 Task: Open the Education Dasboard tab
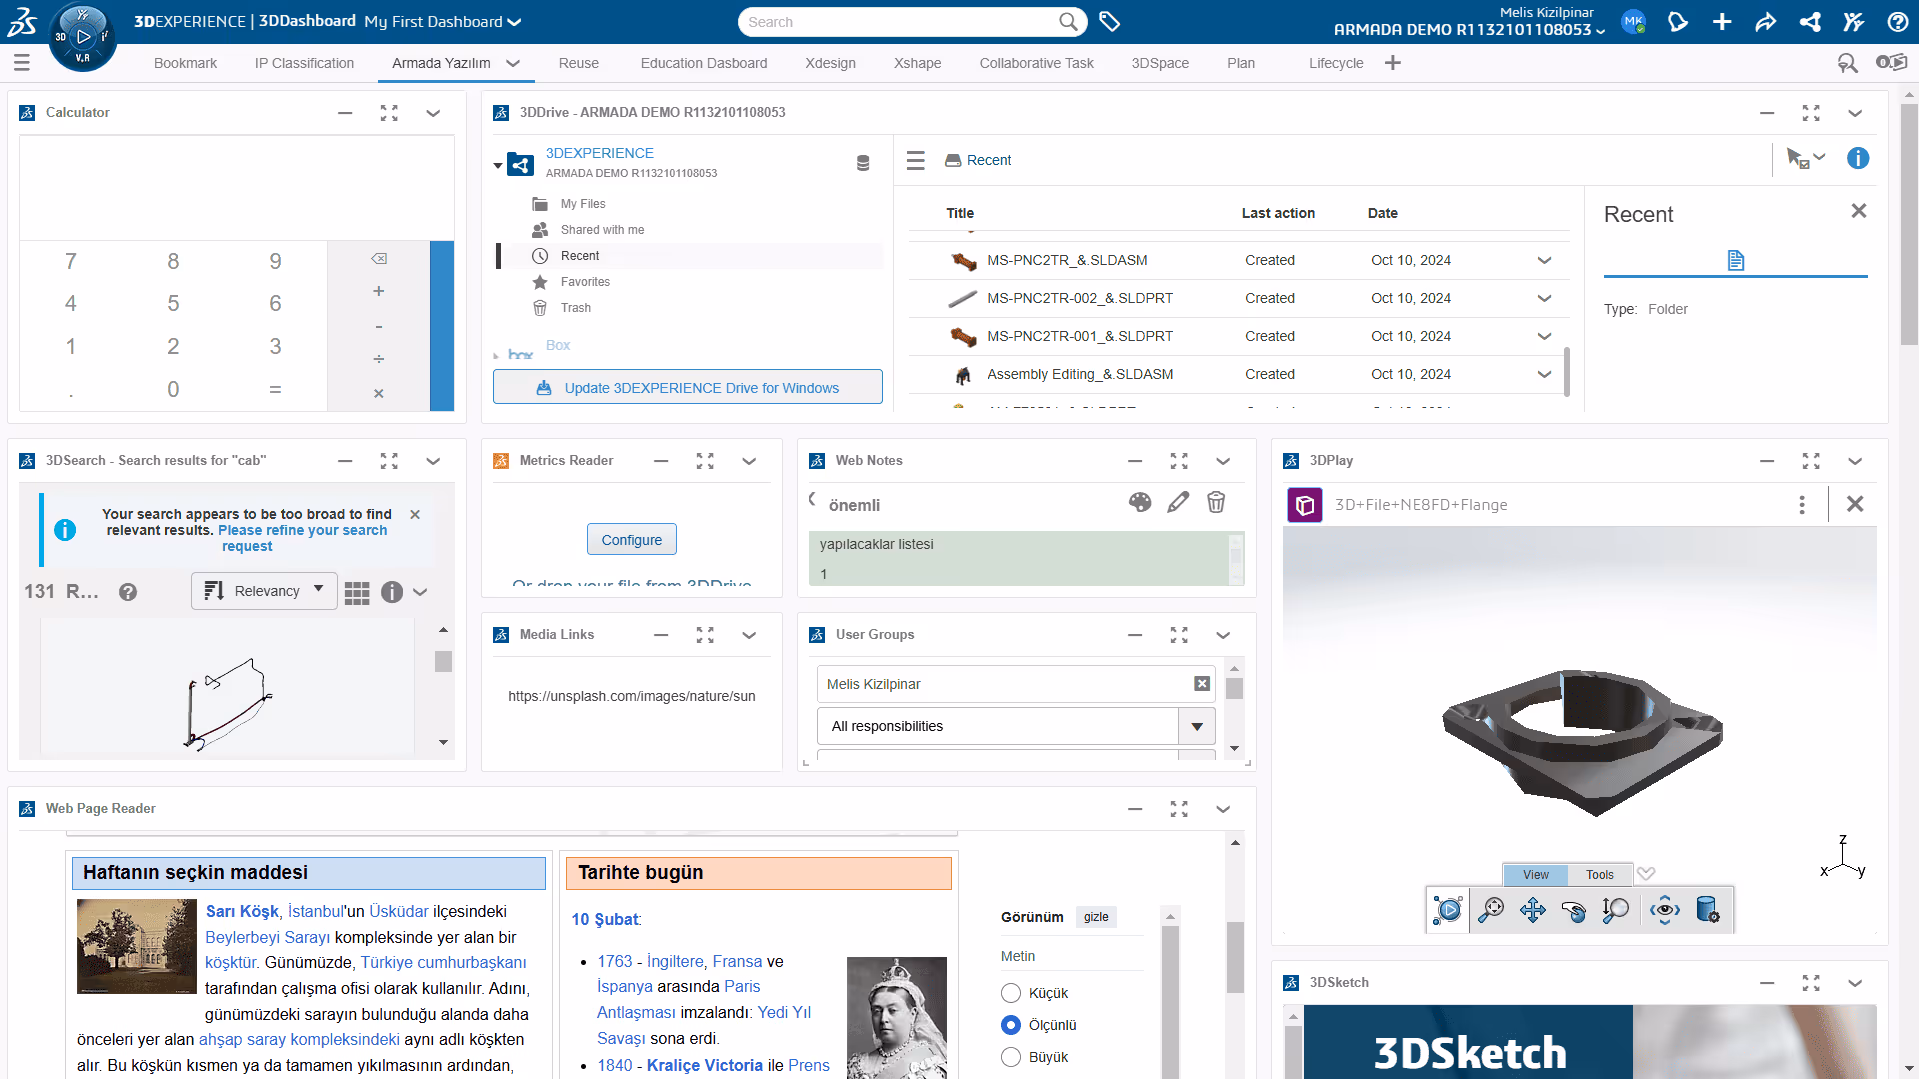coord(704,63)
